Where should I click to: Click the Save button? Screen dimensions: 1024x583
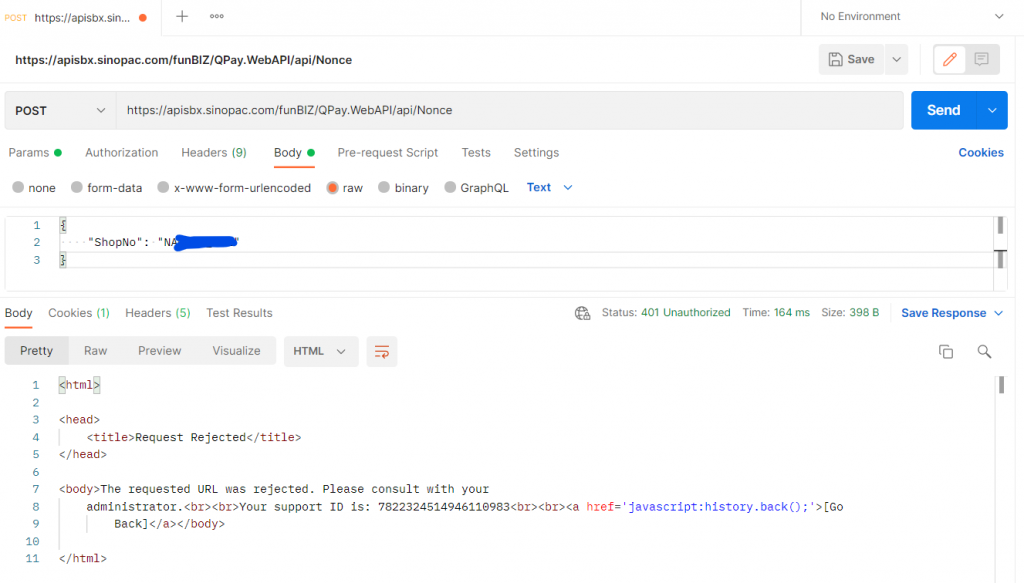click(852, 59)
